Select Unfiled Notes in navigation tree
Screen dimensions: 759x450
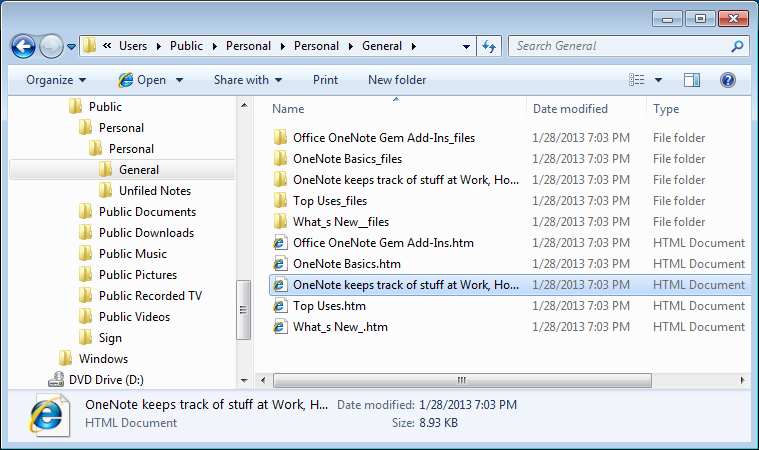click(x=155, y=191)
